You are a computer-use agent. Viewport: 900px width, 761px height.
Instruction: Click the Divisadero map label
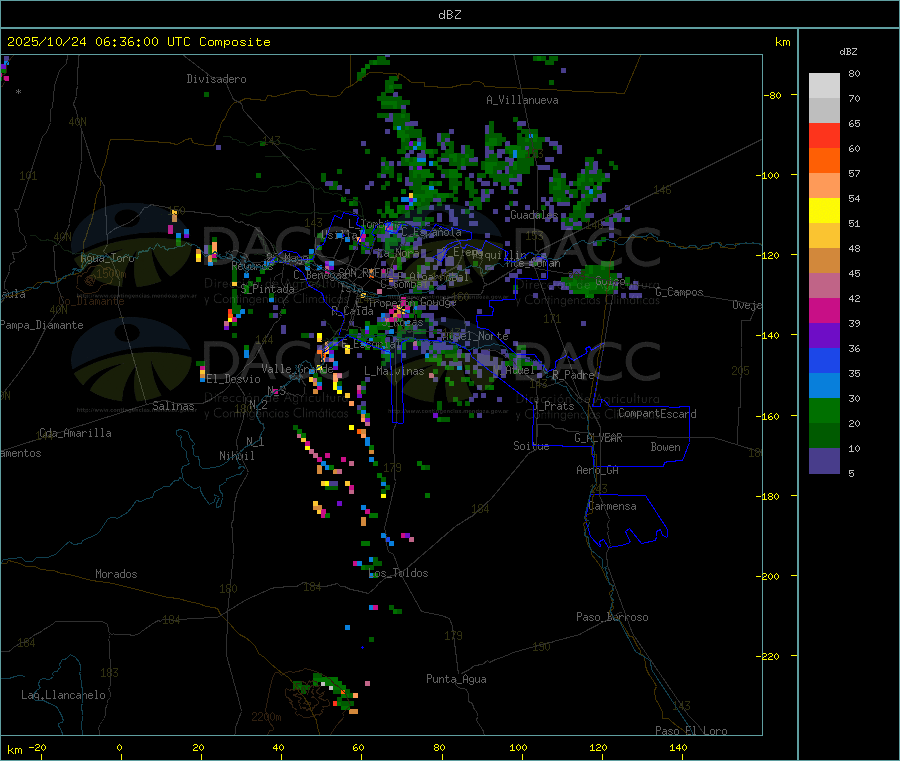[x=216, y=79]
